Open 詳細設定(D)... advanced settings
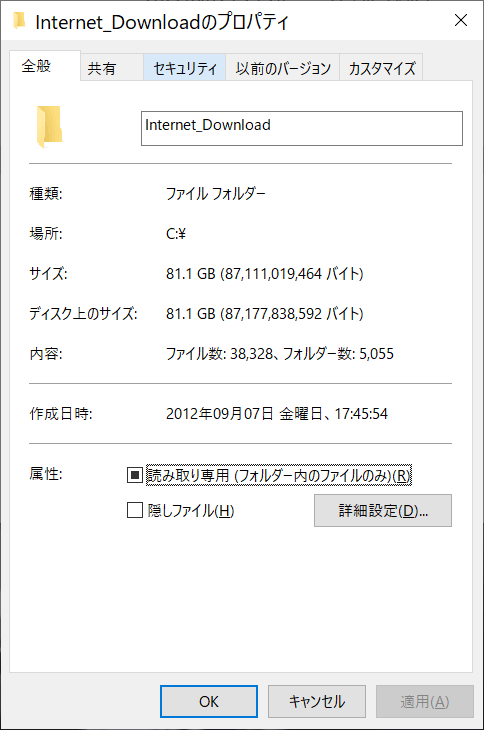Screen dimensions: 484x730 click(x=383, y=510)
